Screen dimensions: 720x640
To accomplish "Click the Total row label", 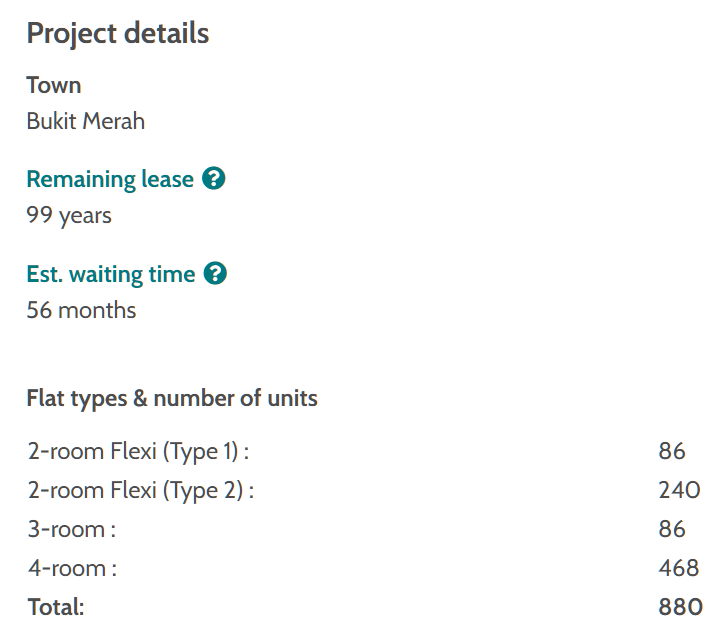I will click(x=56, y=606).
